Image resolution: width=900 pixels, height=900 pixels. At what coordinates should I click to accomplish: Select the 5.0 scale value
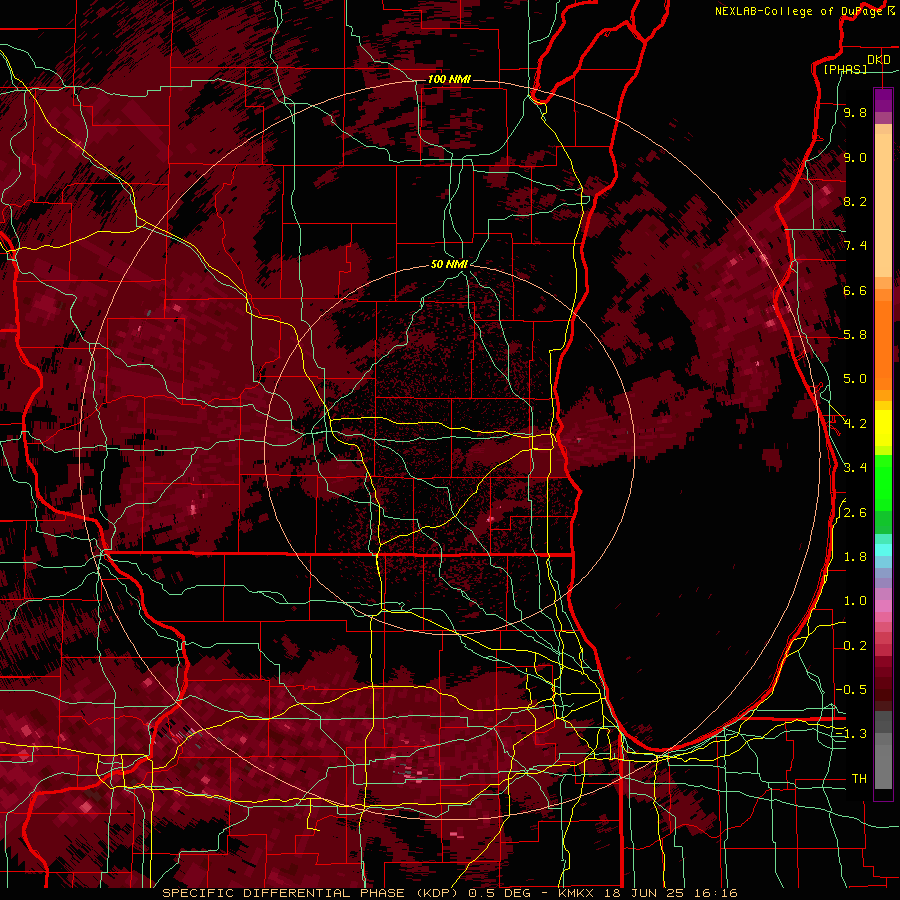pyautogui.click(x=855, y=379)
